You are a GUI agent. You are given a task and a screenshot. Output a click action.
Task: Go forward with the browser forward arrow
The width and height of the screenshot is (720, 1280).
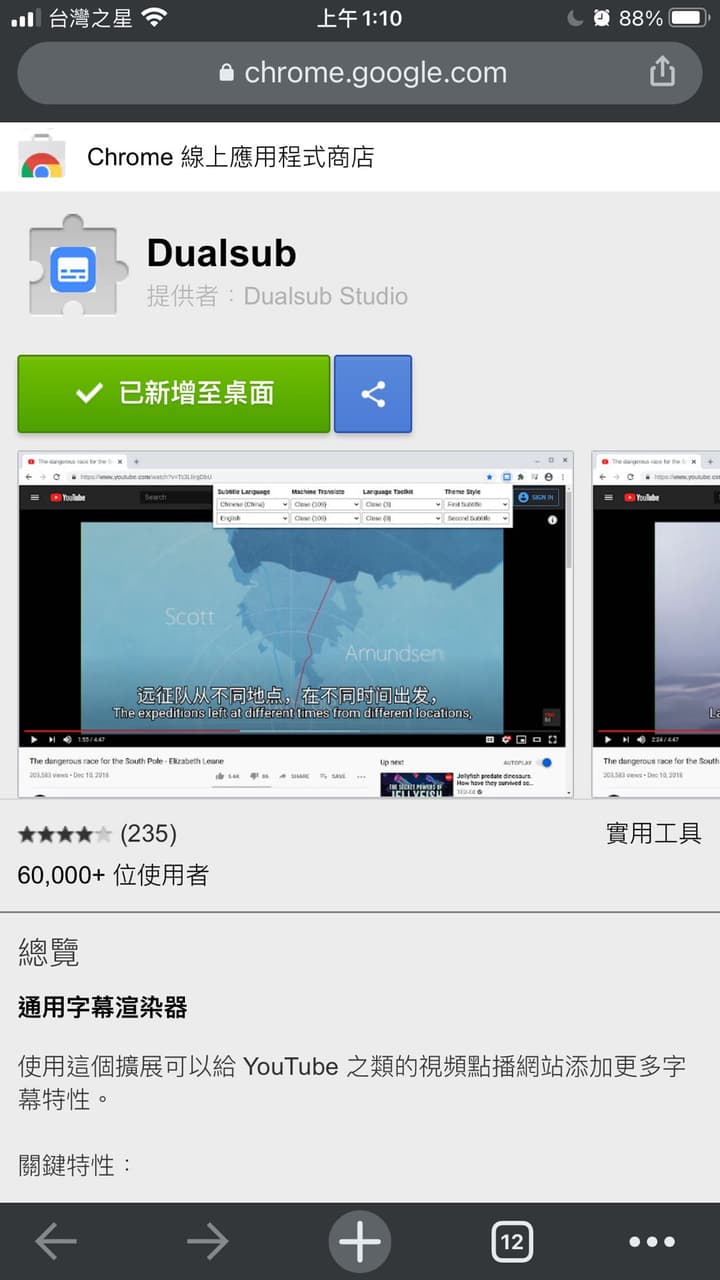pos(208,1242)
